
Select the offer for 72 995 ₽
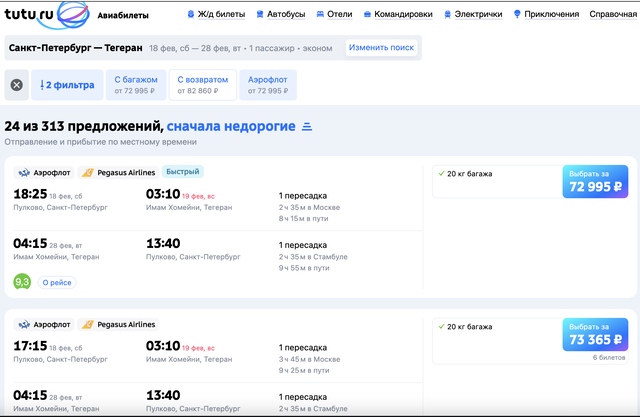[x=595, y=182]
